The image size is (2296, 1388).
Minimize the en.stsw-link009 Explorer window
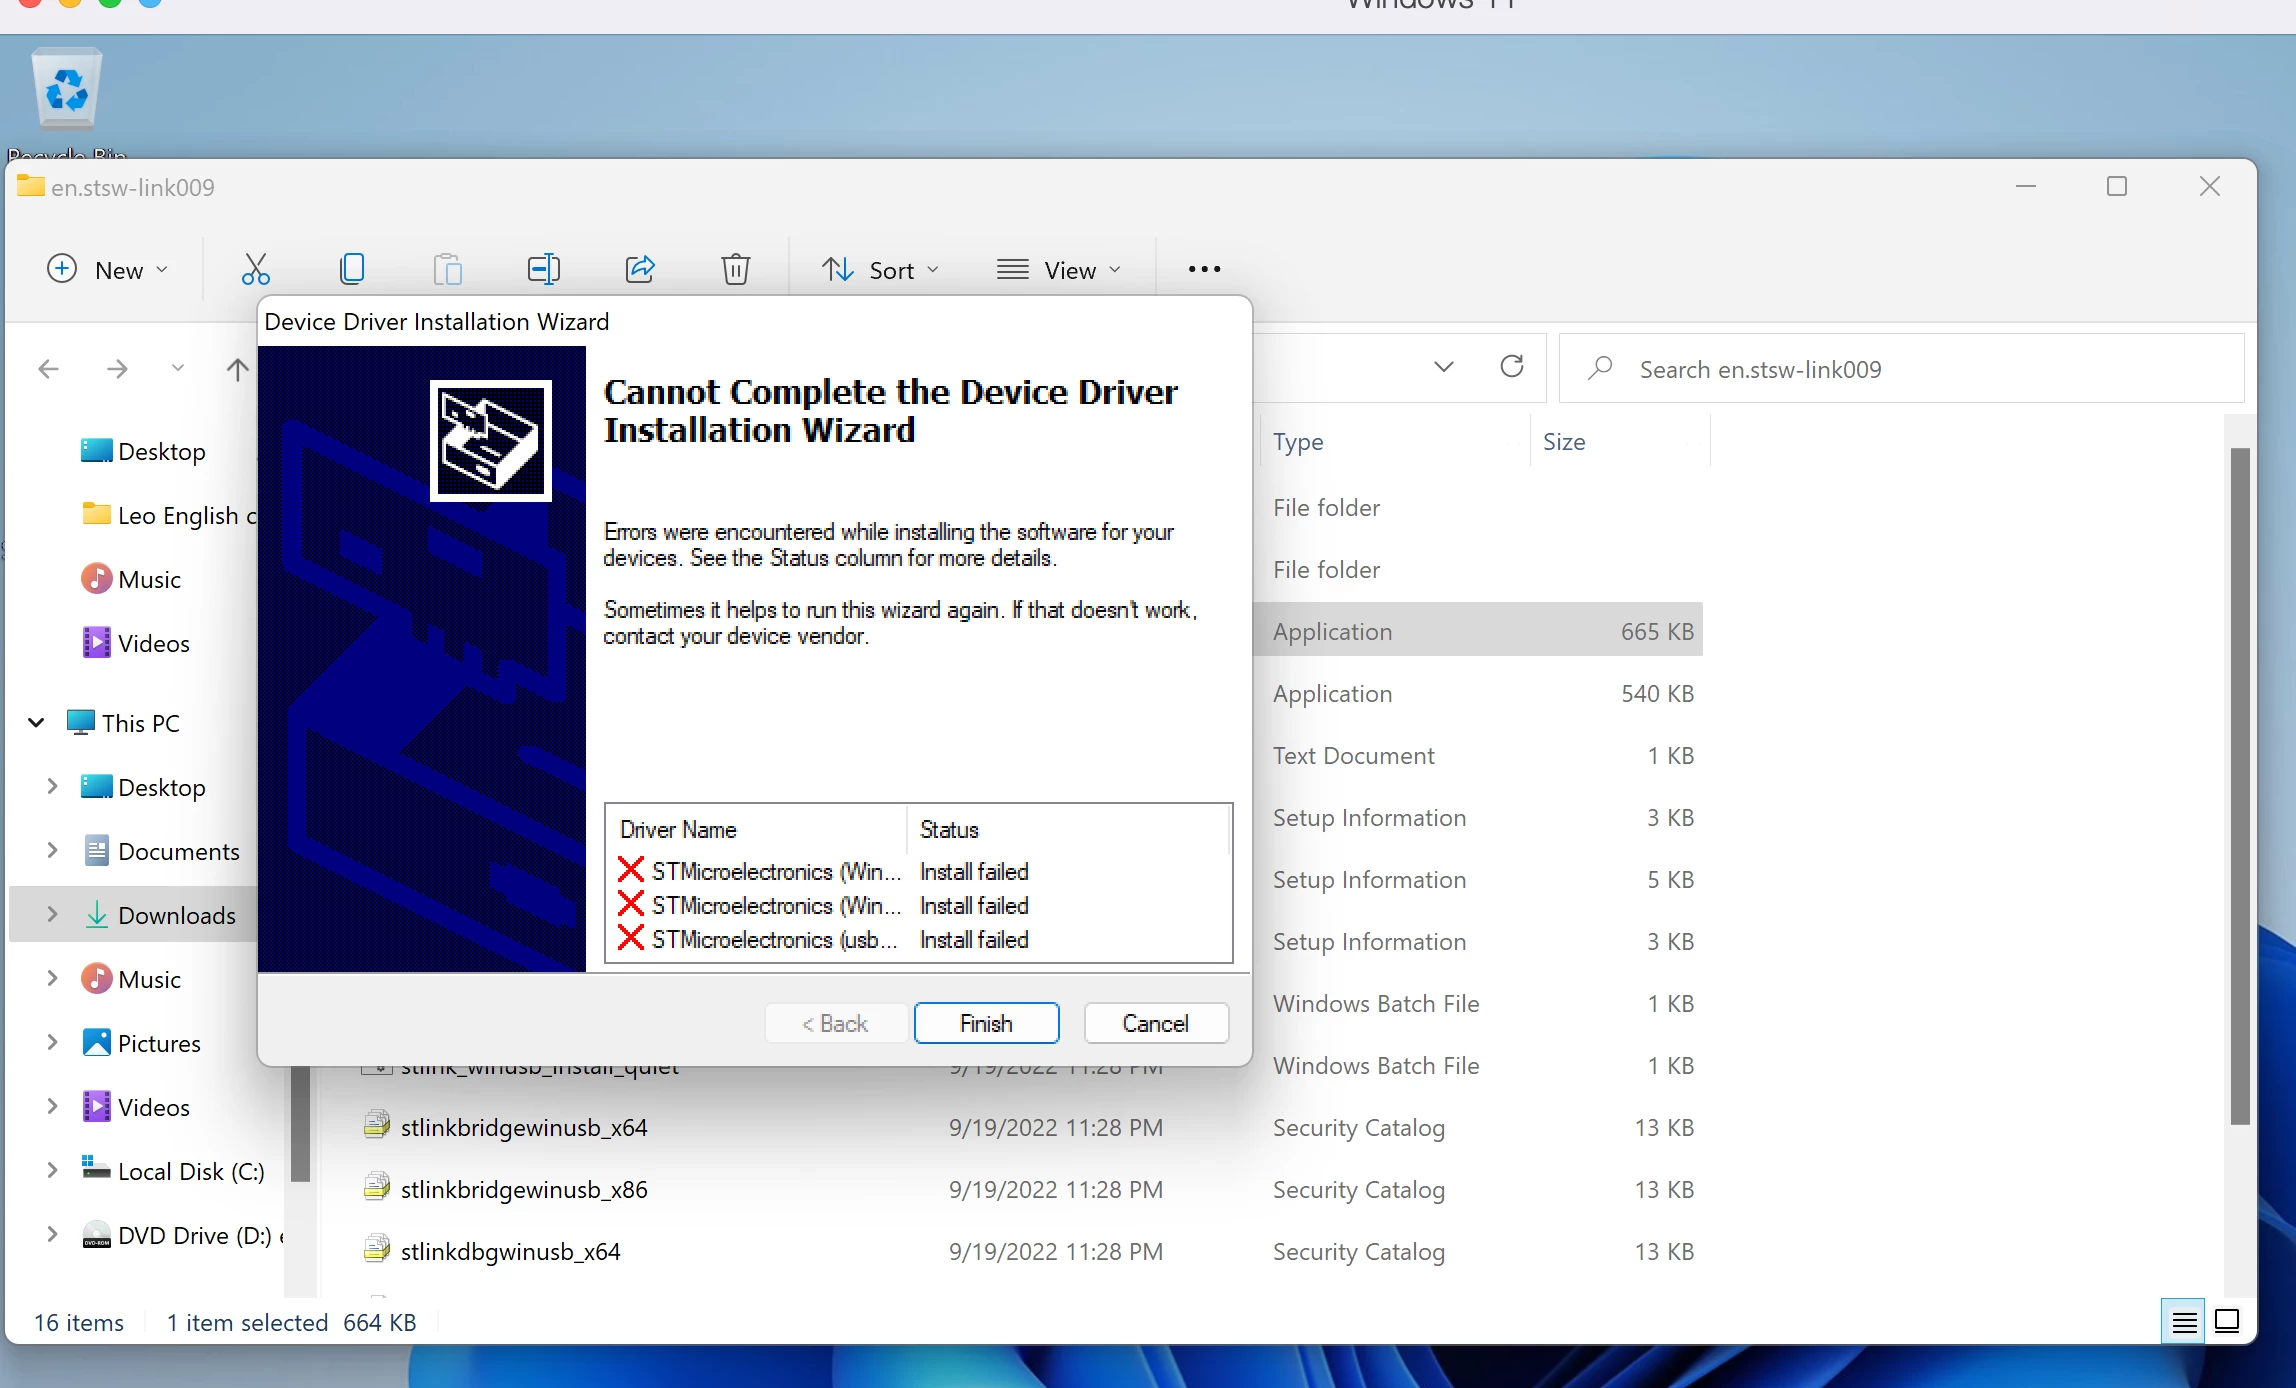pos(2026,186)
